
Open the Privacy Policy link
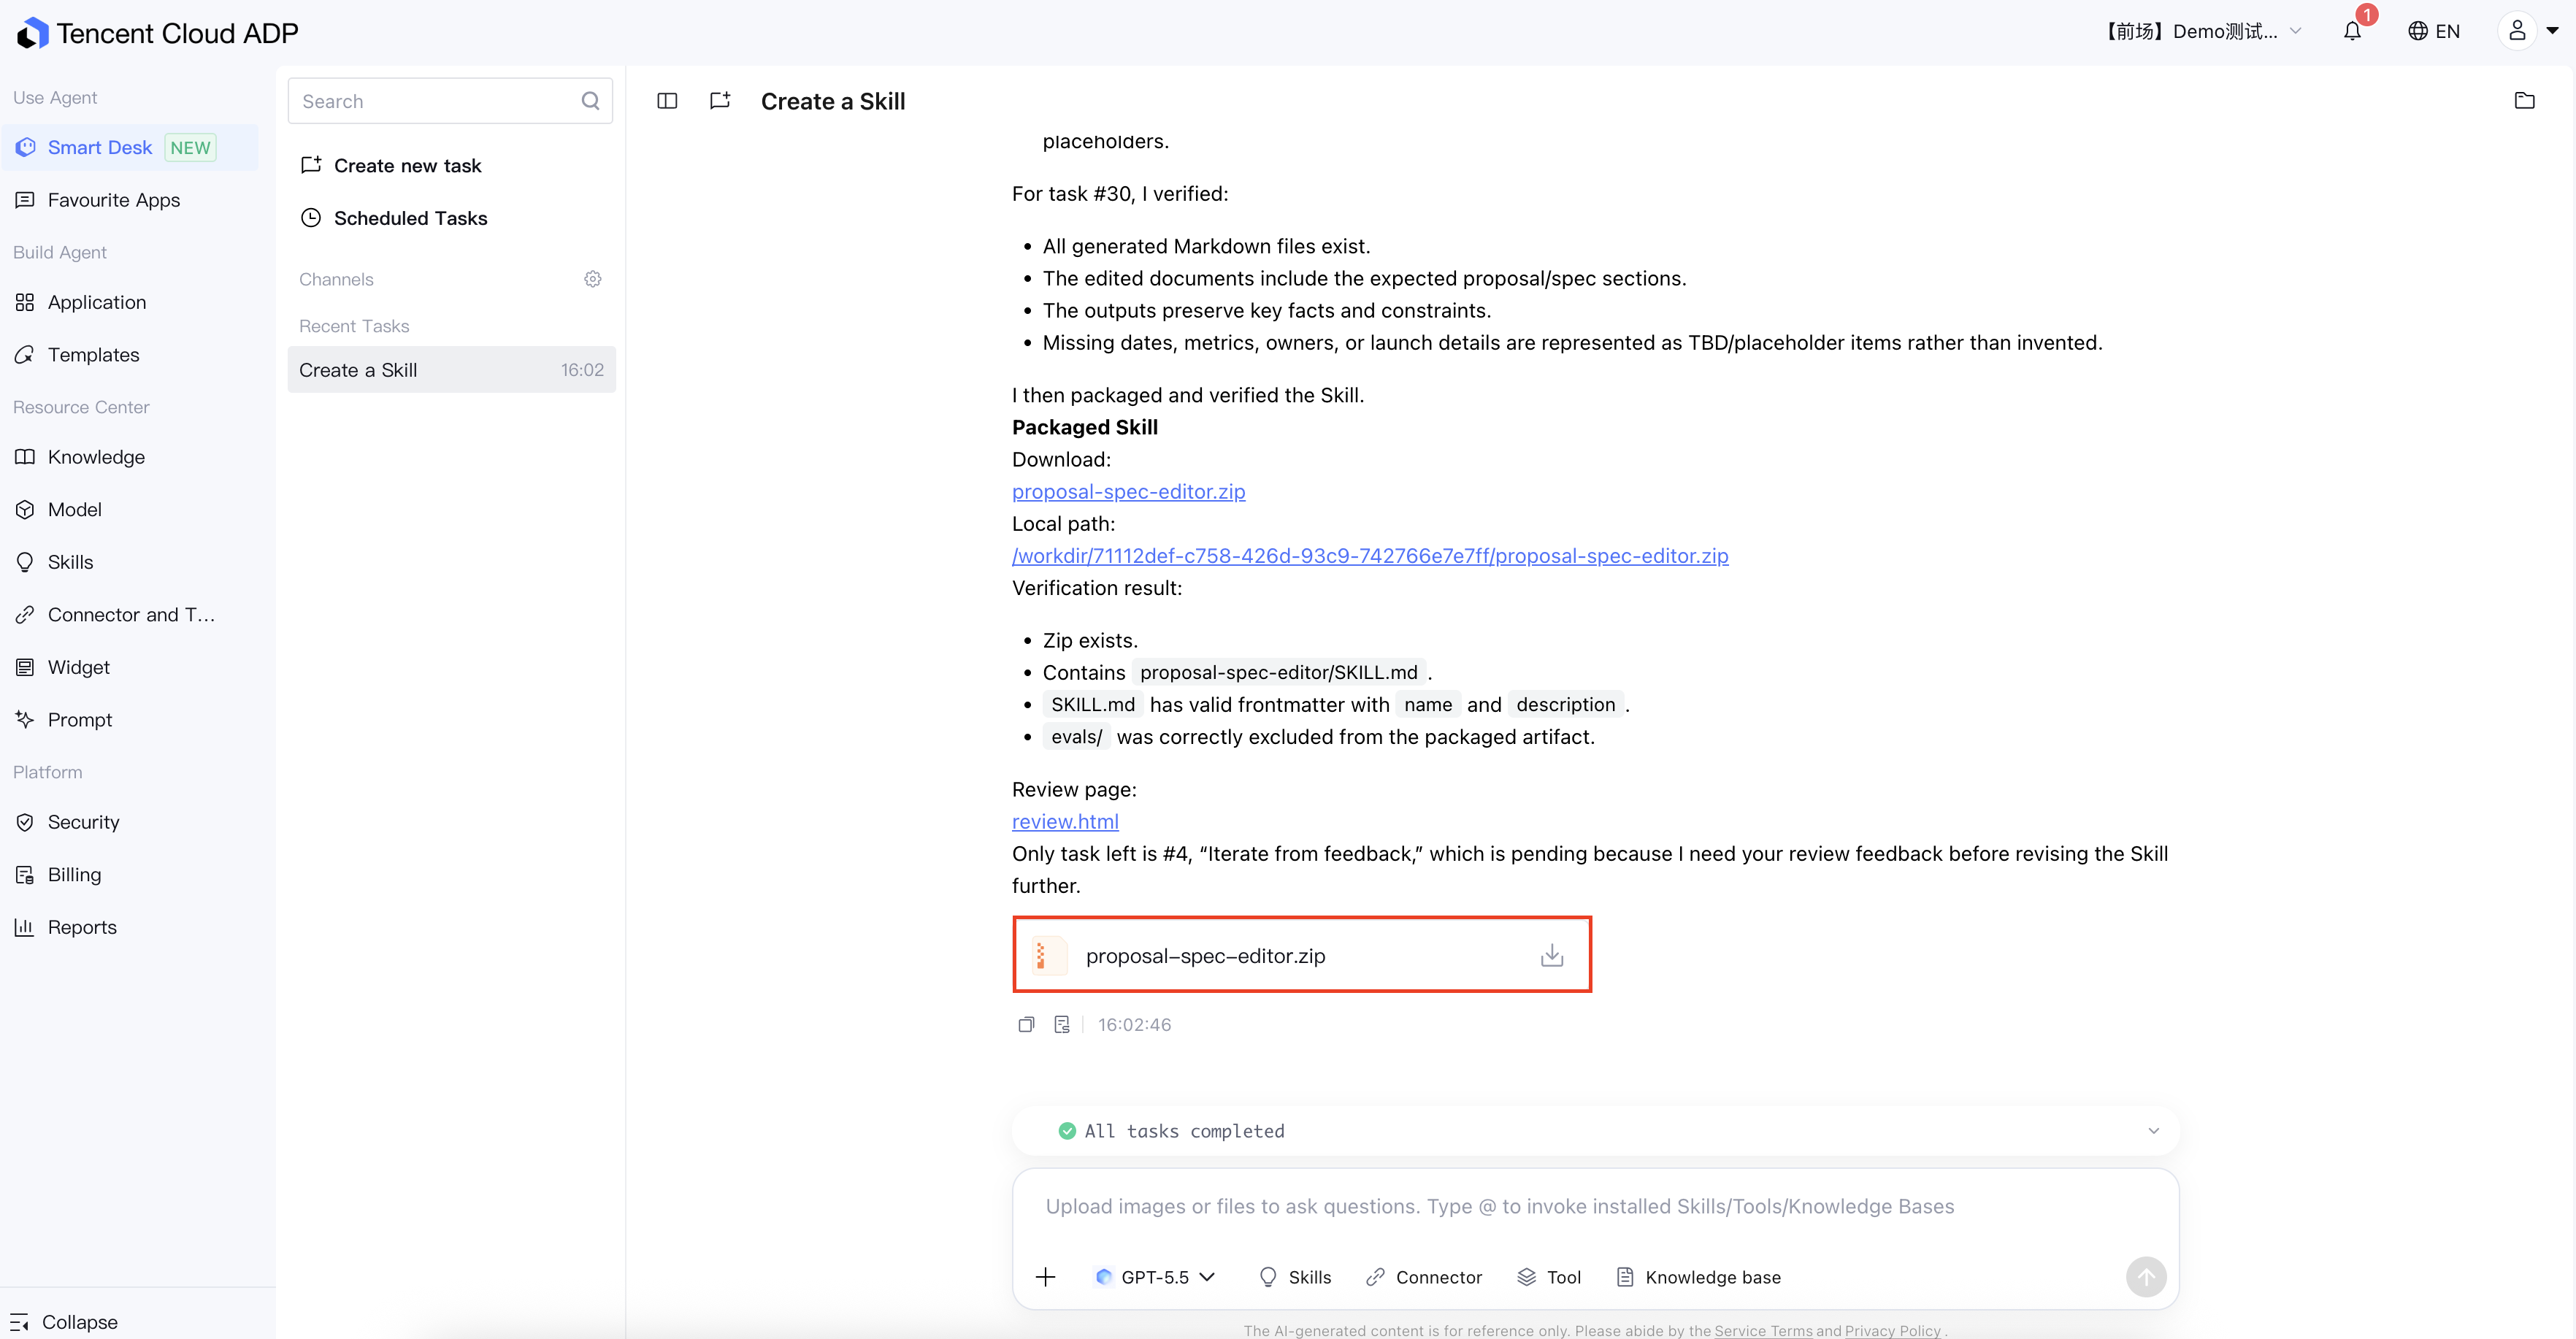(x=1892, y=1330)
